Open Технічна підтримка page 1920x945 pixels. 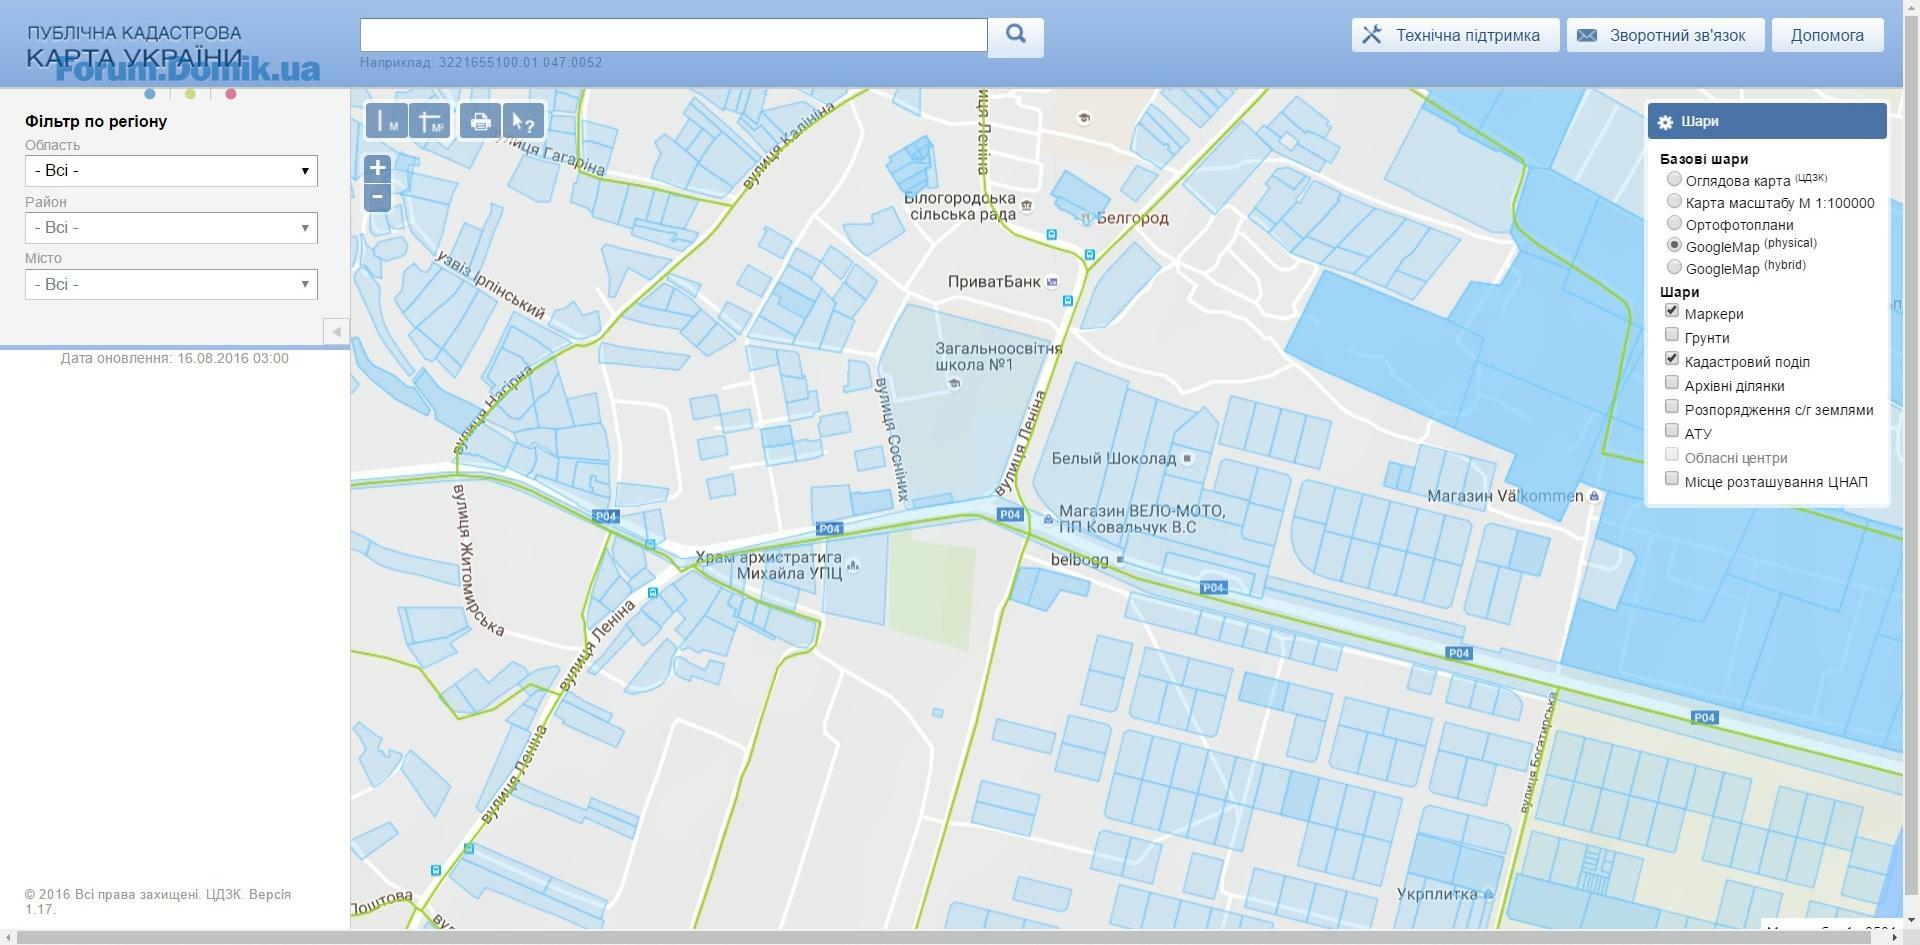(1455, 35)
